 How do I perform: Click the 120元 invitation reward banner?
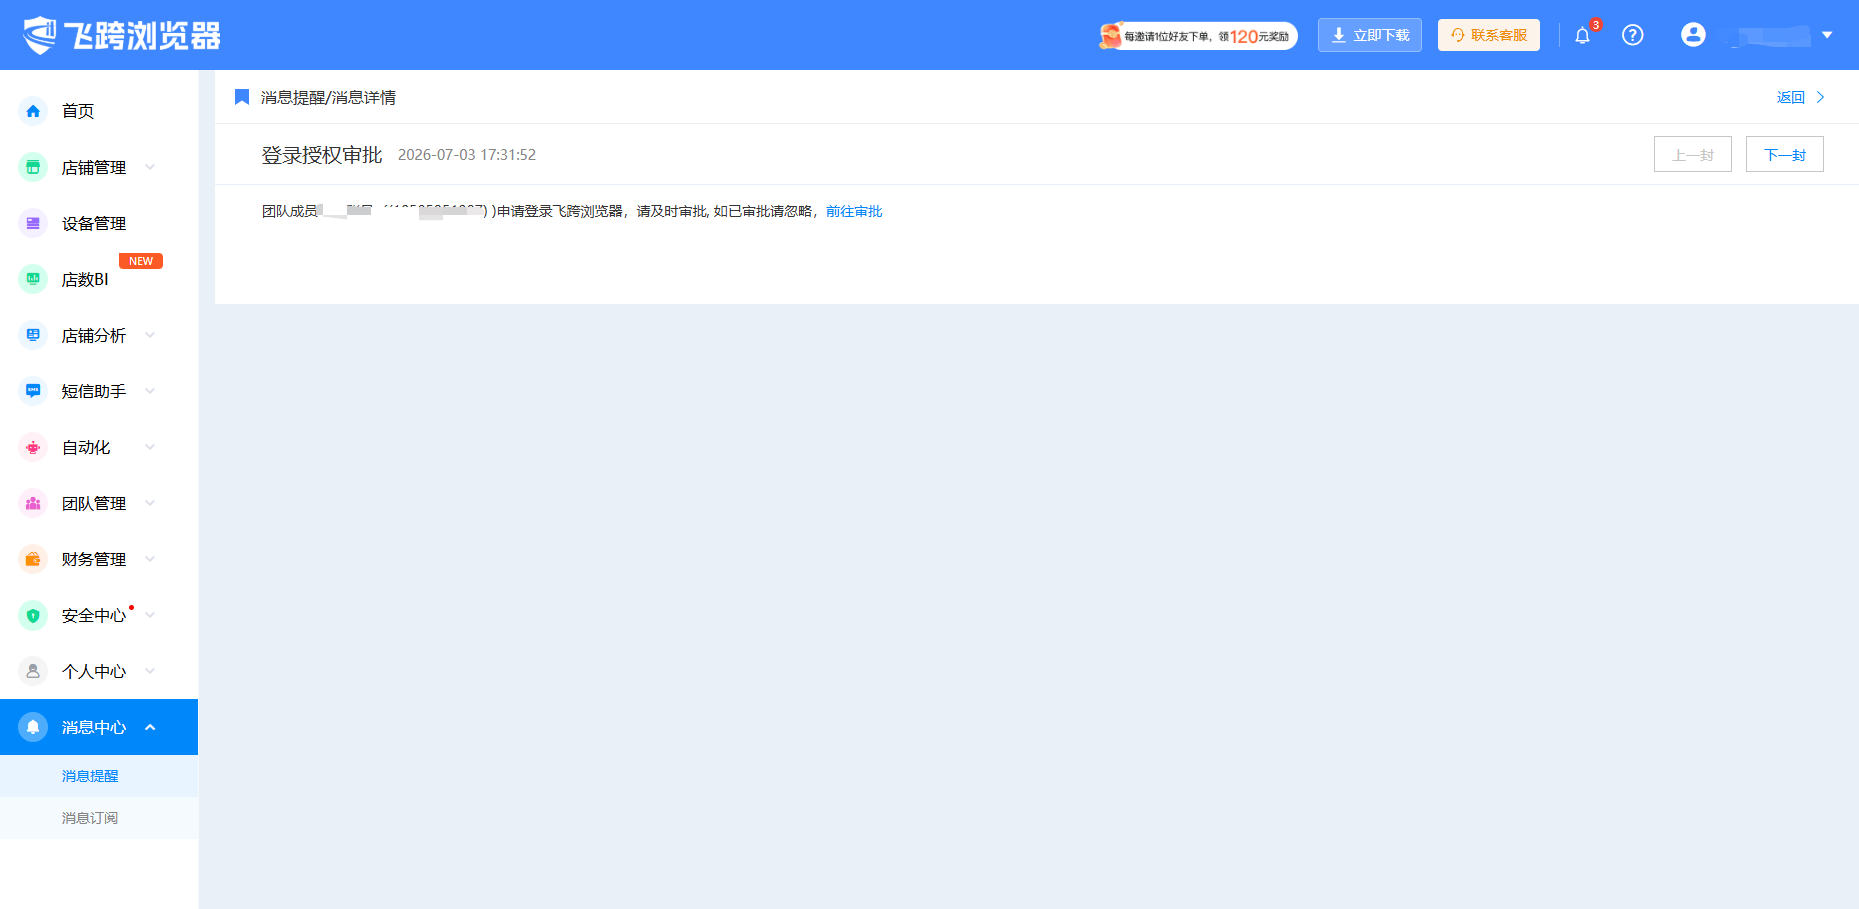pos(1198,36)
